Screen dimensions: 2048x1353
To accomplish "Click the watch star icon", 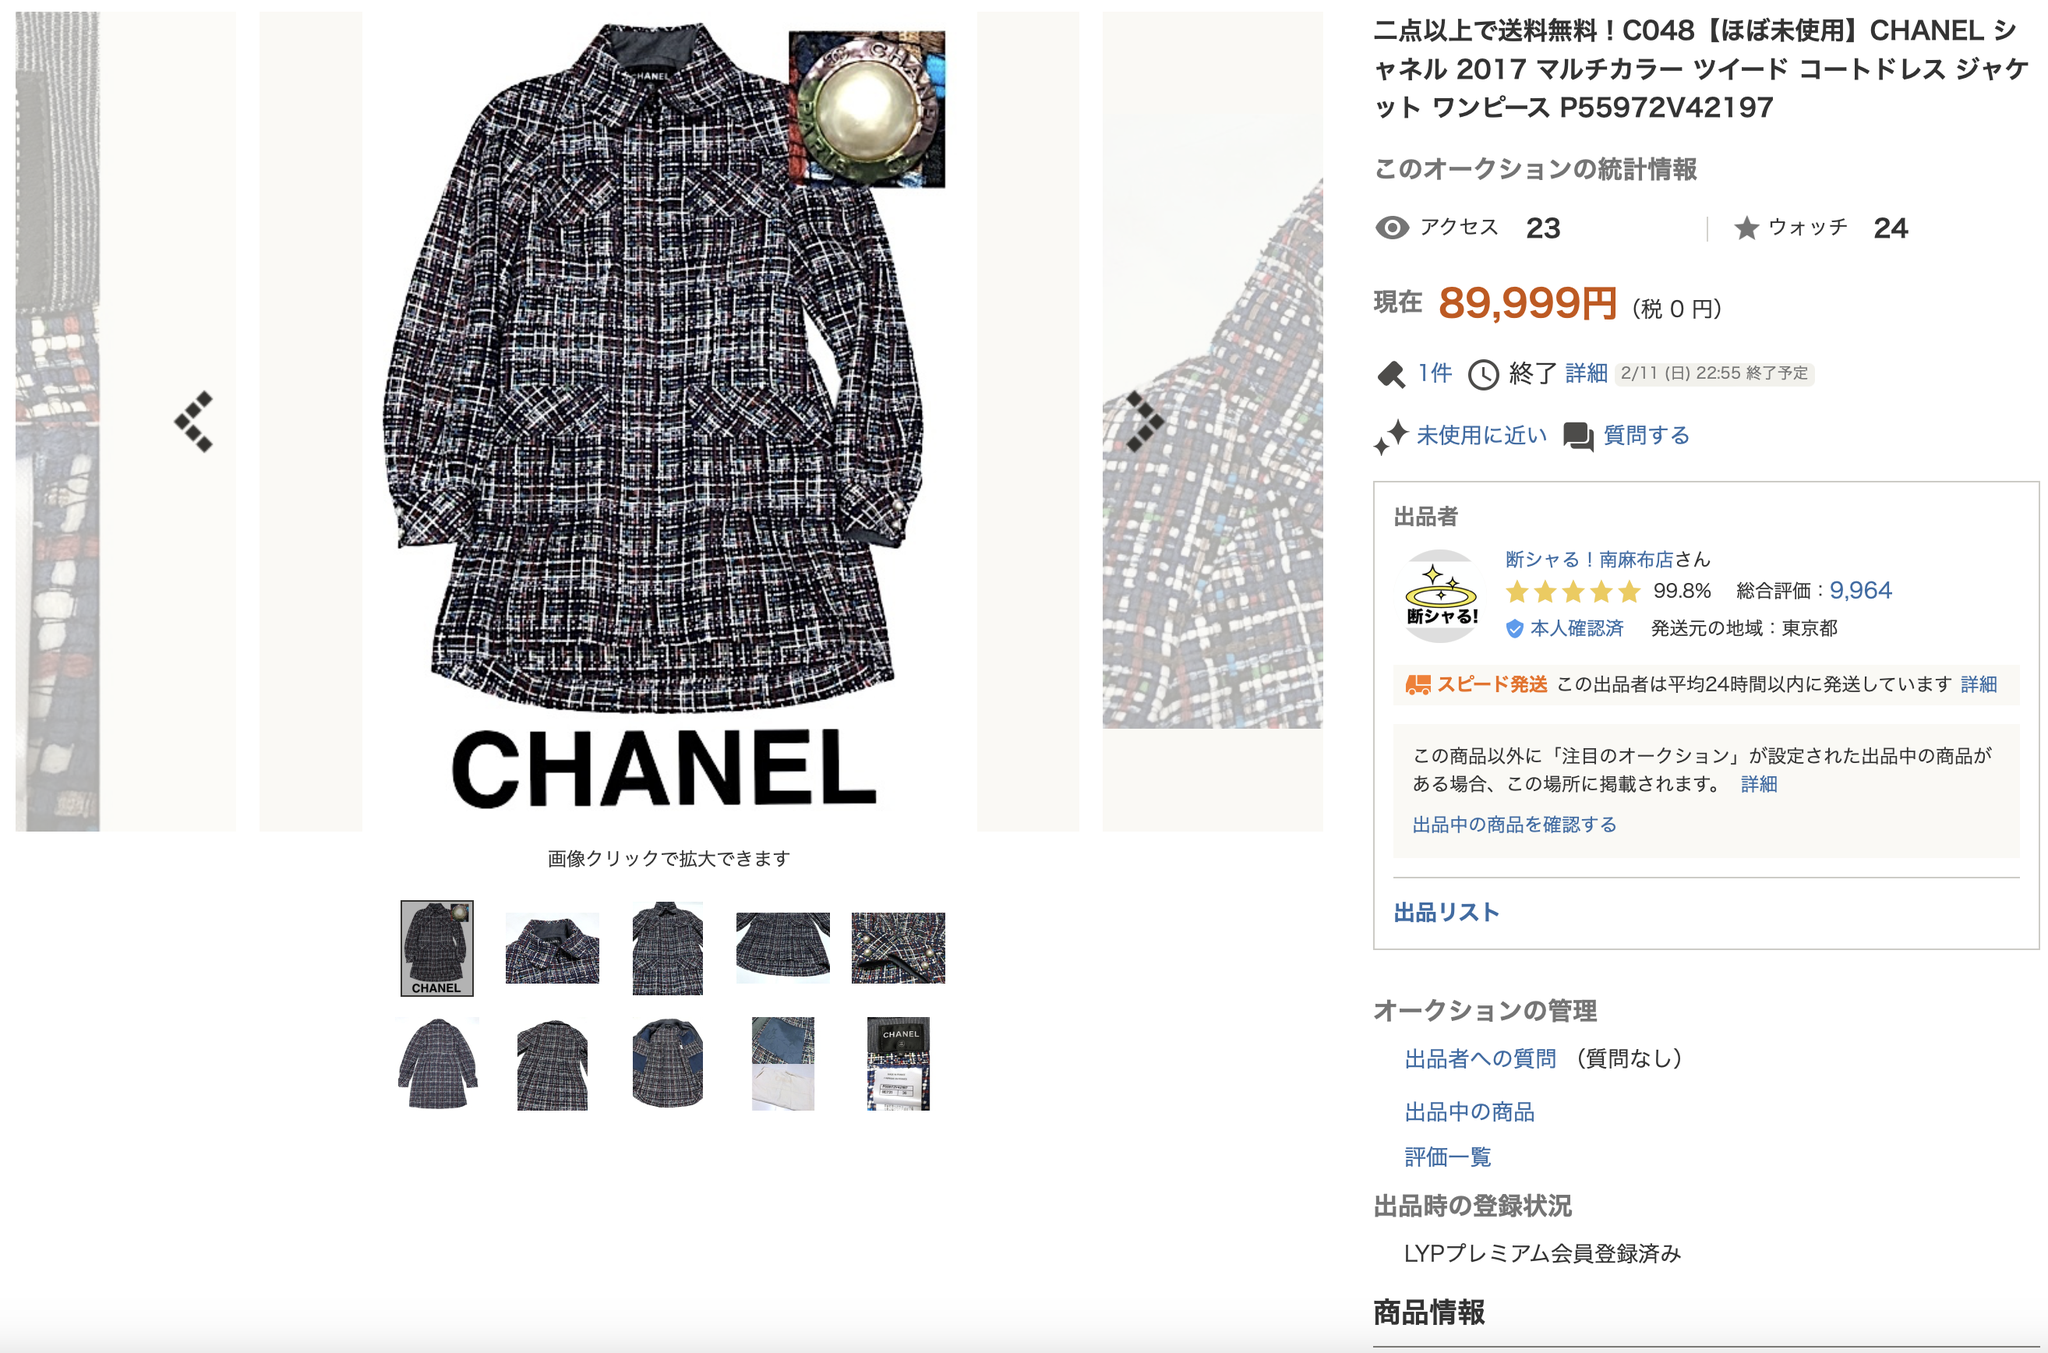I will point(1746,228).
